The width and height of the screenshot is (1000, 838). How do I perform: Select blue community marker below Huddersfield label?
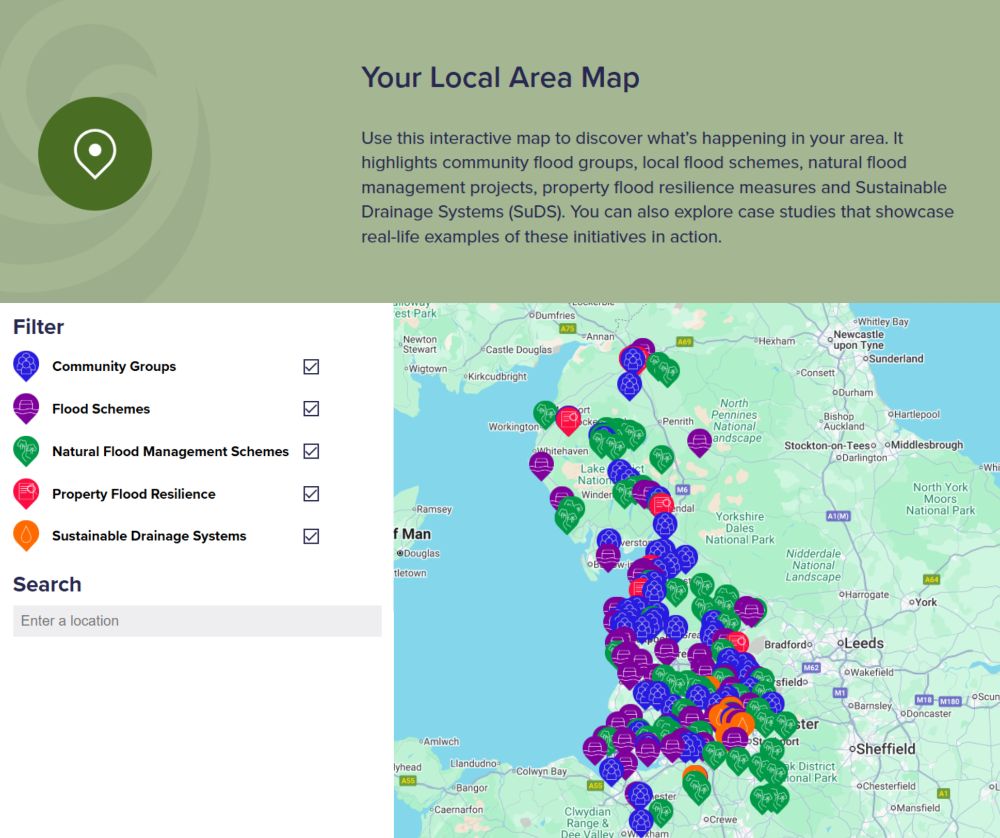coord(773,702)
